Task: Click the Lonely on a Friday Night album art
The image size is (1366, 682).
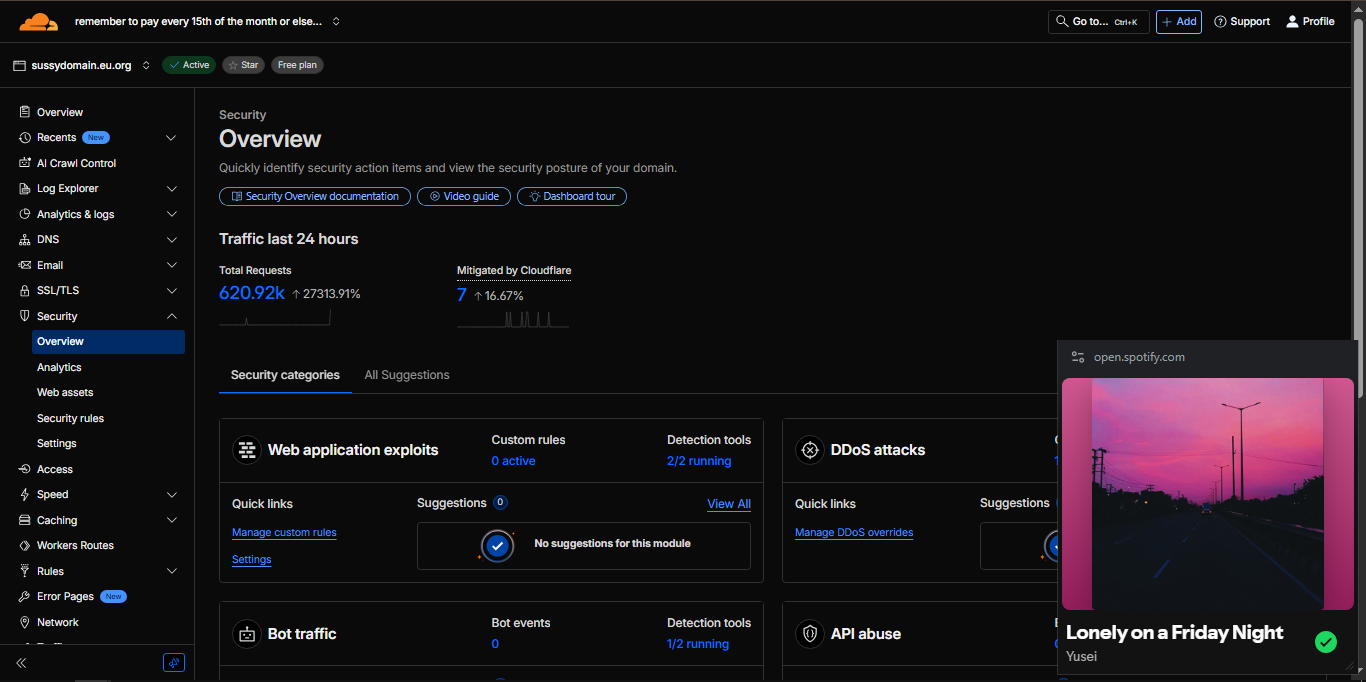Action: point(1207,493)
